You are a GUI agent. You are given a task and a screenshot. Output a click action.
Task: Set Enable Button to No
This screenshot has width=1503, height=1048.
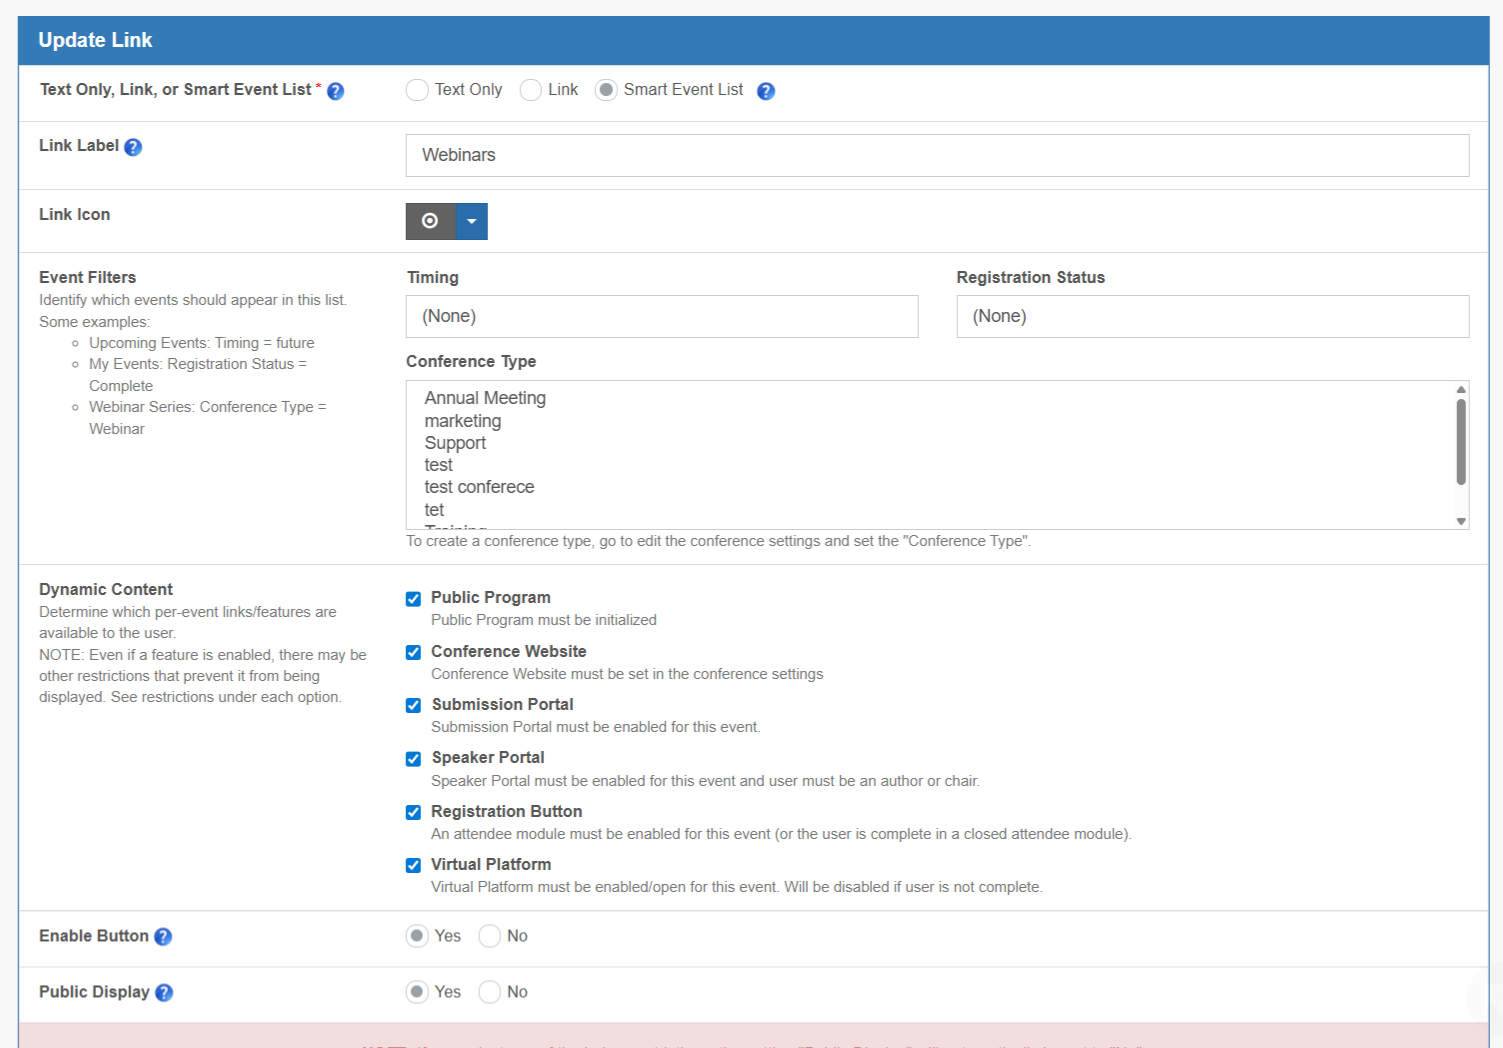(490, 936)
